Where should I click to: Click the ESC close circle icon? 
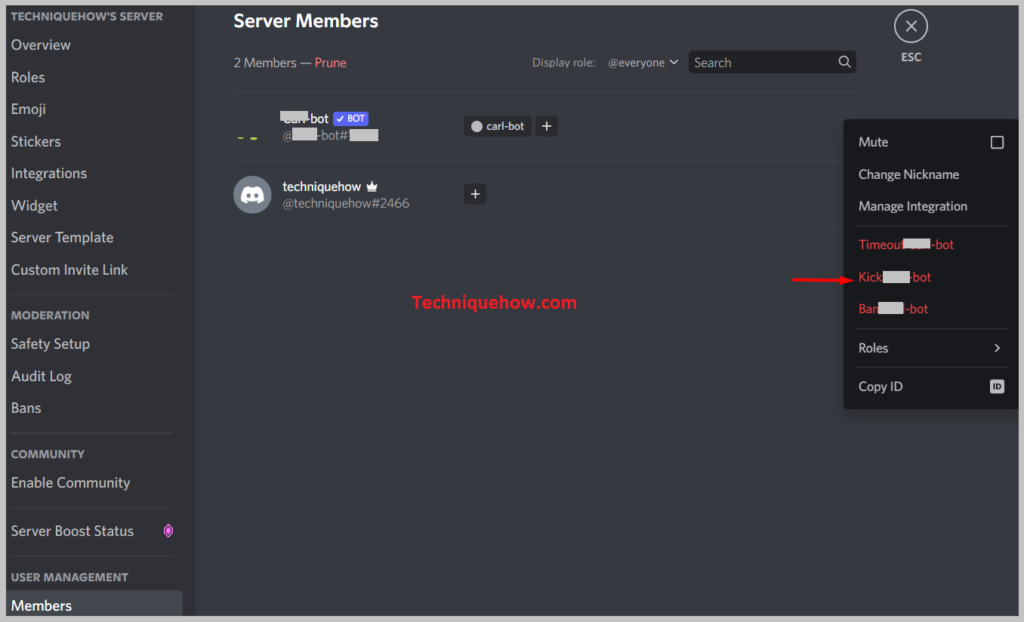[910, 27]
